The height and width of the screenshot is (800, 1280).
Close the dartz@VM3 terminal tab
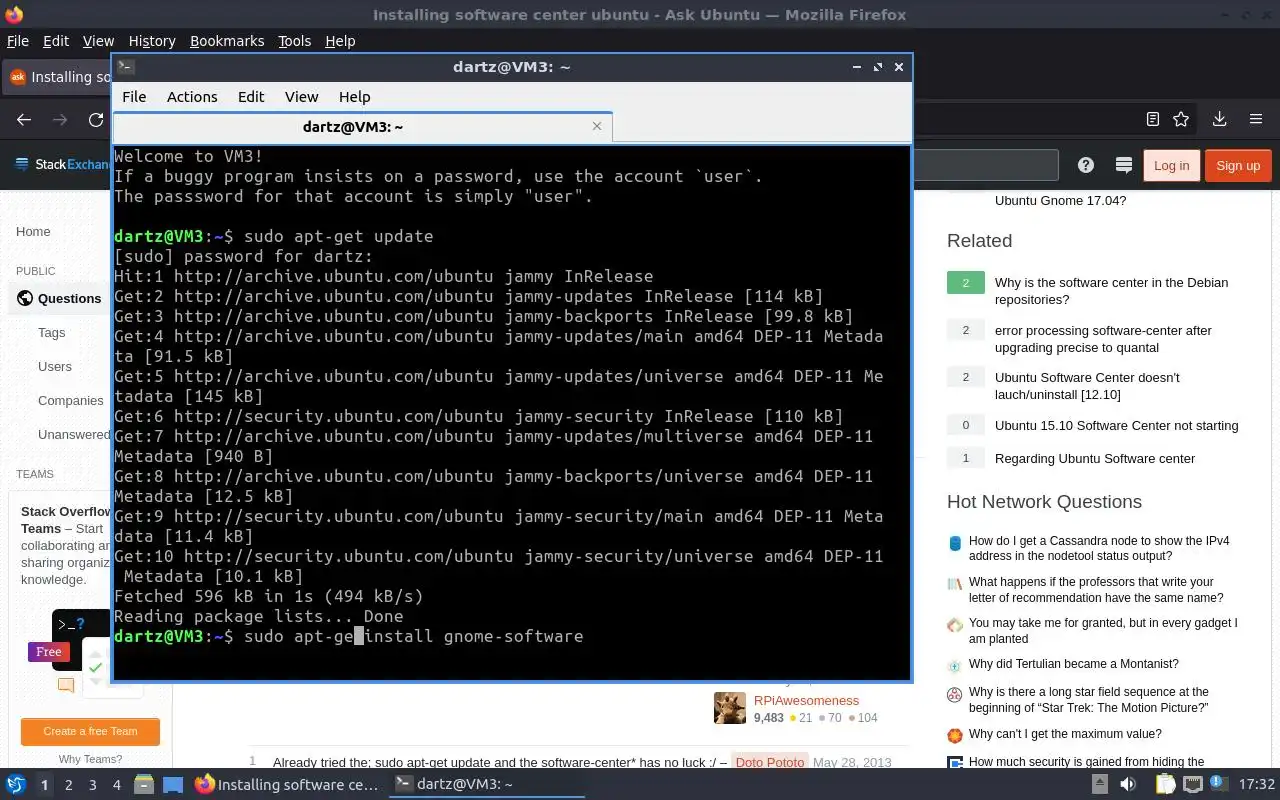[597, 126]
